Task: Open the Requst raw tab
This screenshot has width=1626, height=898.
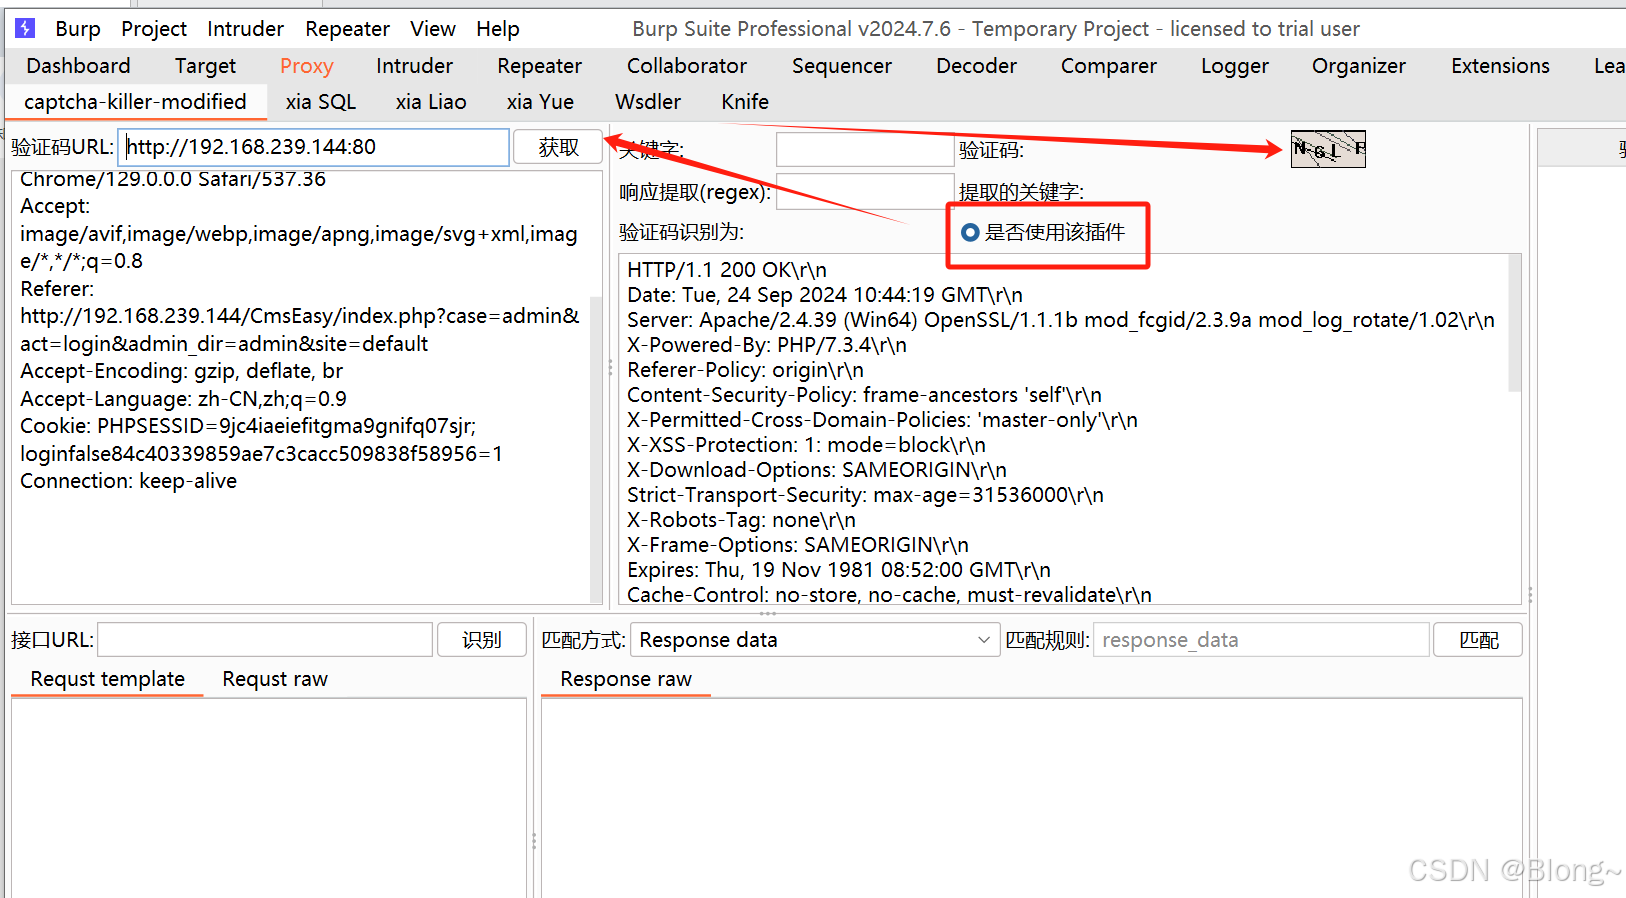Action: coord(275,679)
